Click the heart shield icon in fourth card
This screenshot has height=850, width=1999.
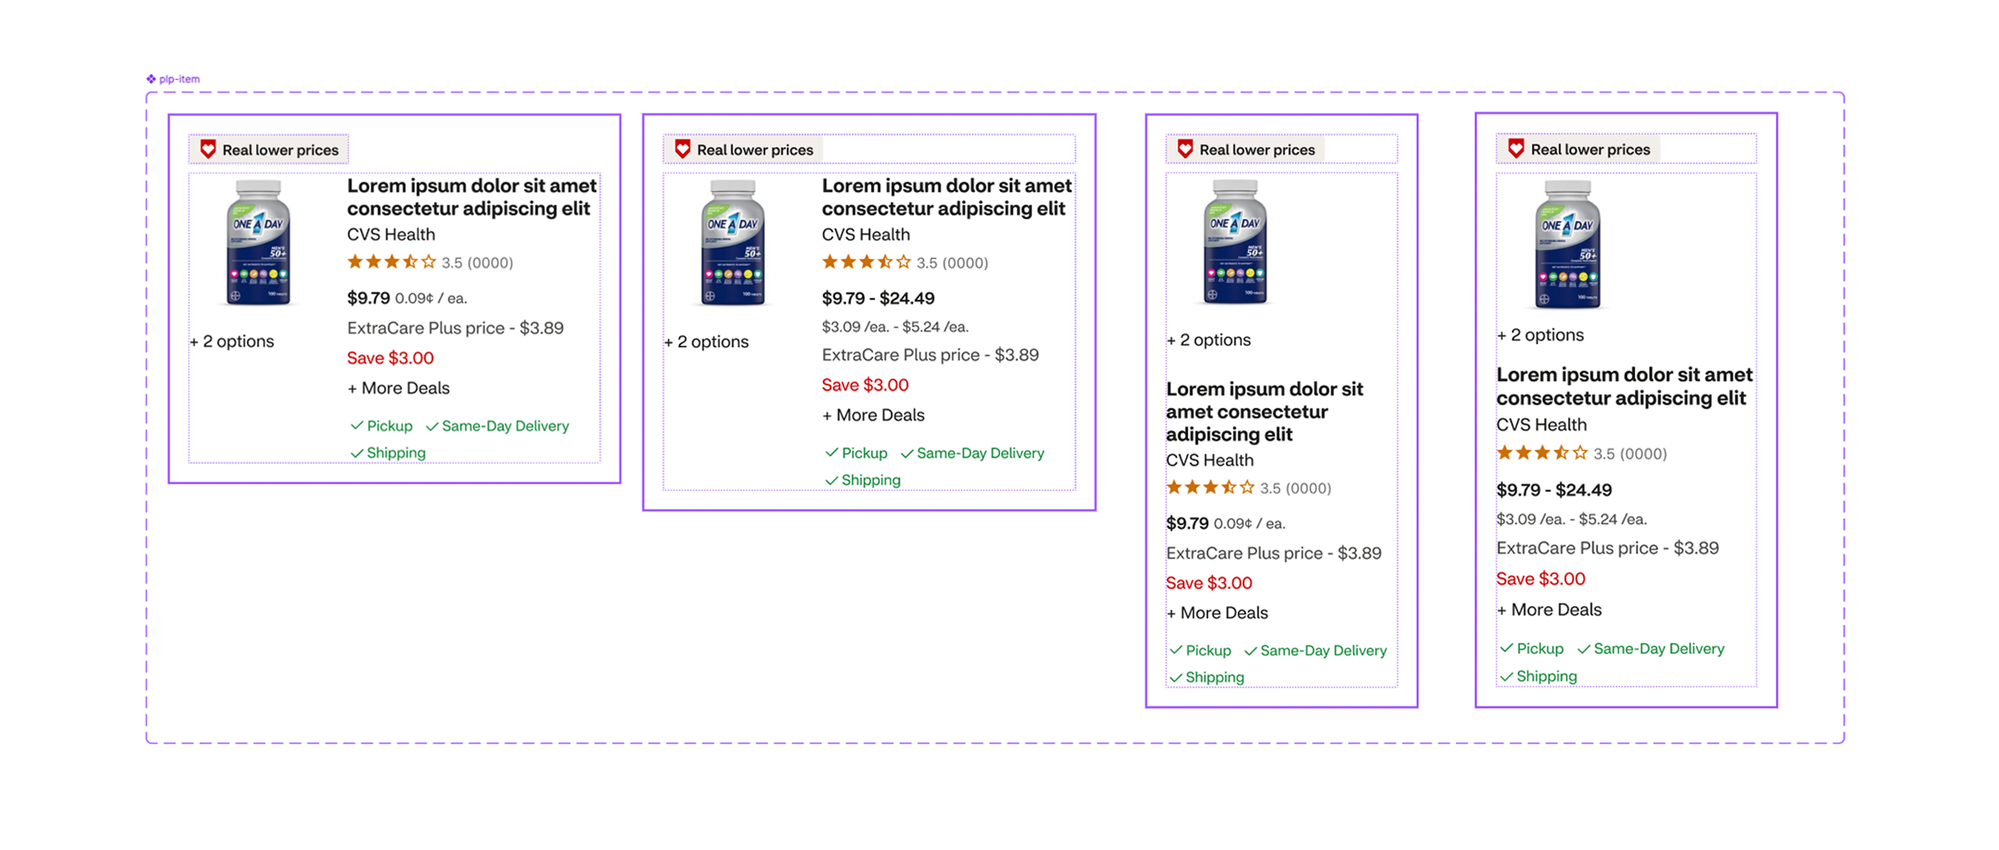[x=1516, y=149]
